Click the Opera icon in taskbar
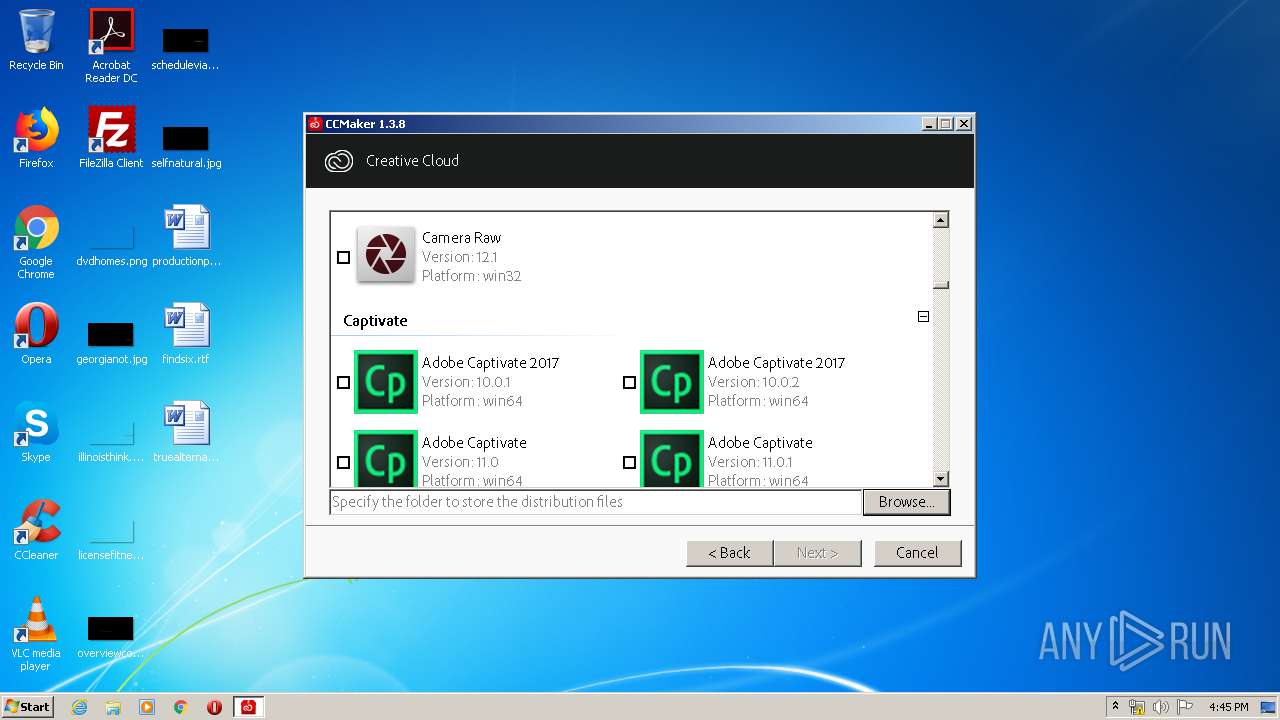Viewport: 1280px width, 720px height. point(214,707)
